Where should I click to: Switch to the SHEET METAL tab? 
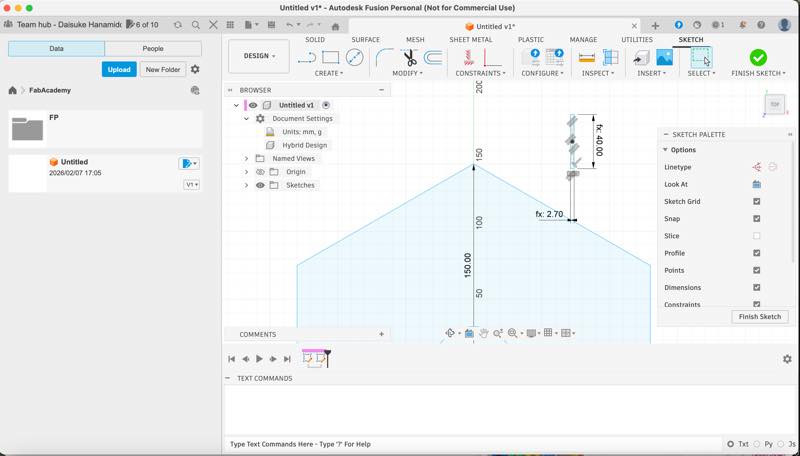click(470, 39)
